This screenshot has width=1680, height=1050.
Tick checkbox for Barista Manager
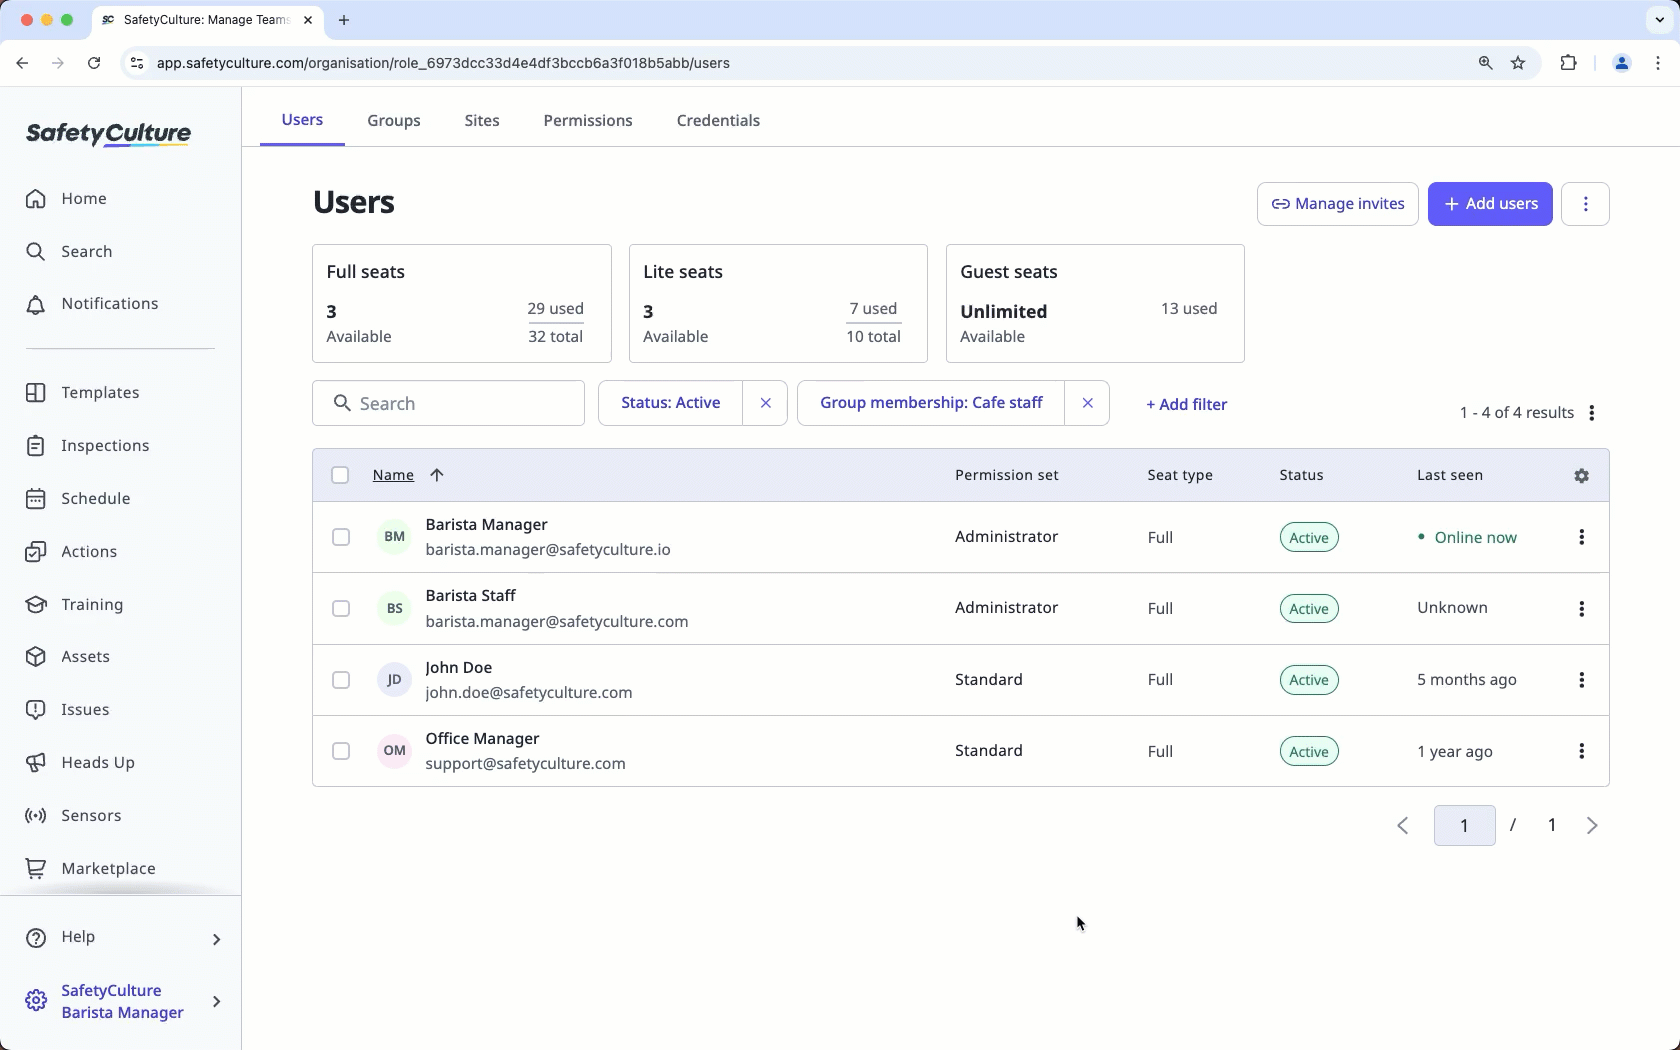(x=341, y=537)
